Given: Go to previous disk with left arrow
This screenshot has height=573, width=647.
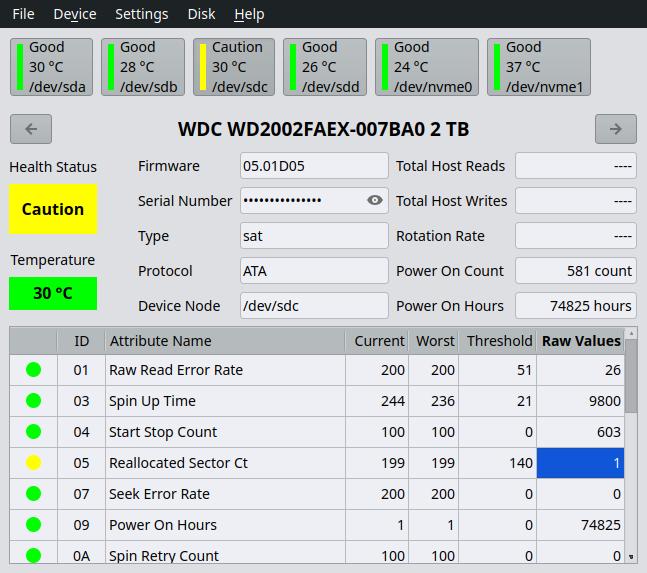Looking at the screenshot, I should (31, 129).
